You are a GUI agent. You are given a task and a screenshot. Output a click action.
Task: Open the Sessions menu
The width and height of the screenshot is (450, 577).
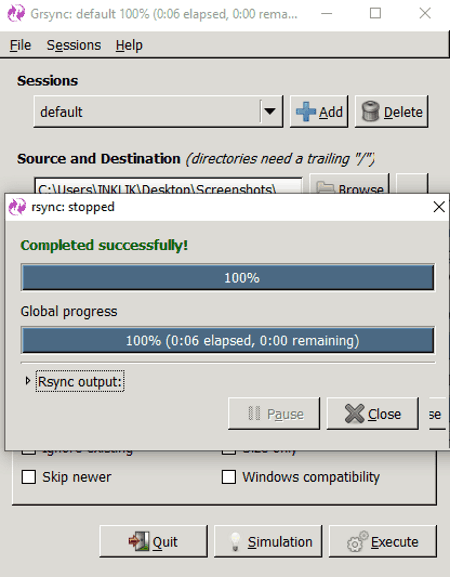pyautogui.click(x=74, y=45)
